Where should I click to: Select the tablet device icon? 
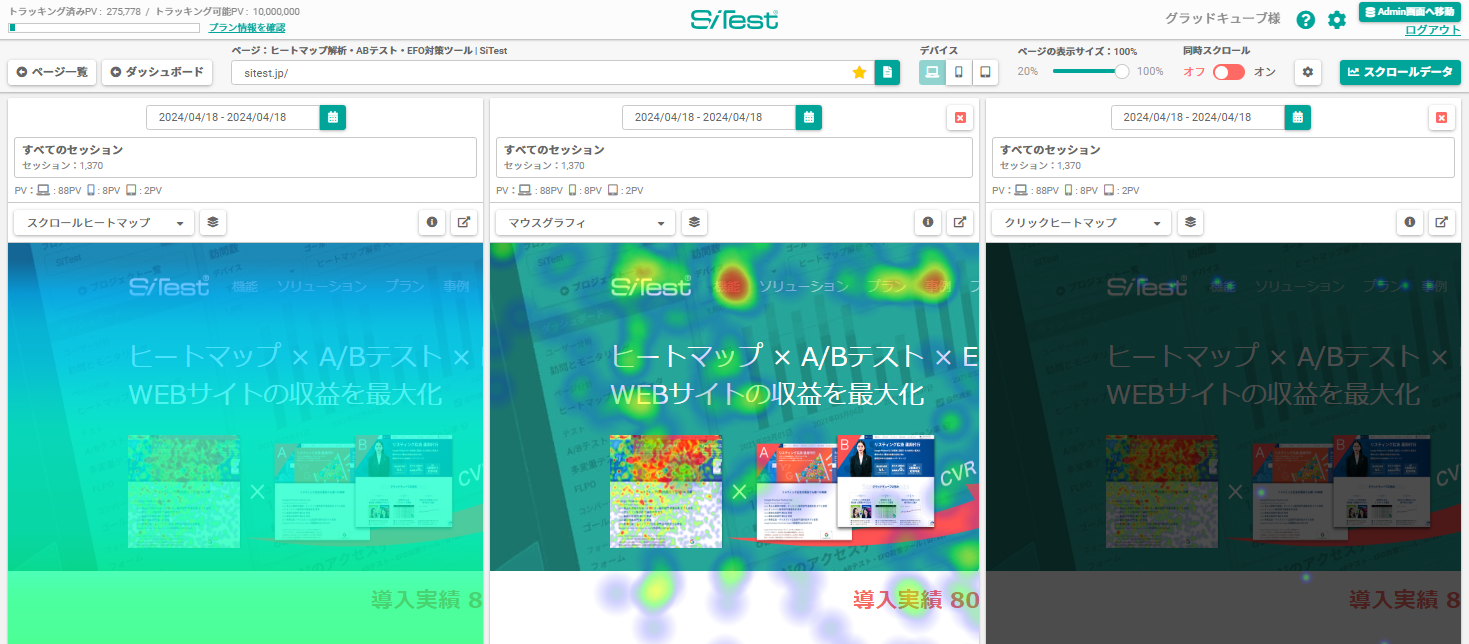tap(986, 72)
